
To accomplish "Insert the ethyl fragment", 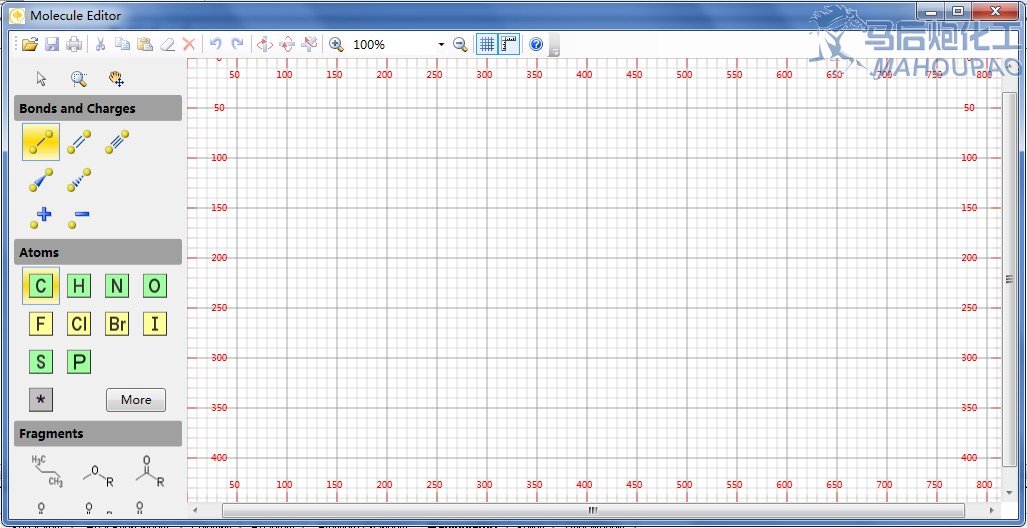I will [46, 470].
